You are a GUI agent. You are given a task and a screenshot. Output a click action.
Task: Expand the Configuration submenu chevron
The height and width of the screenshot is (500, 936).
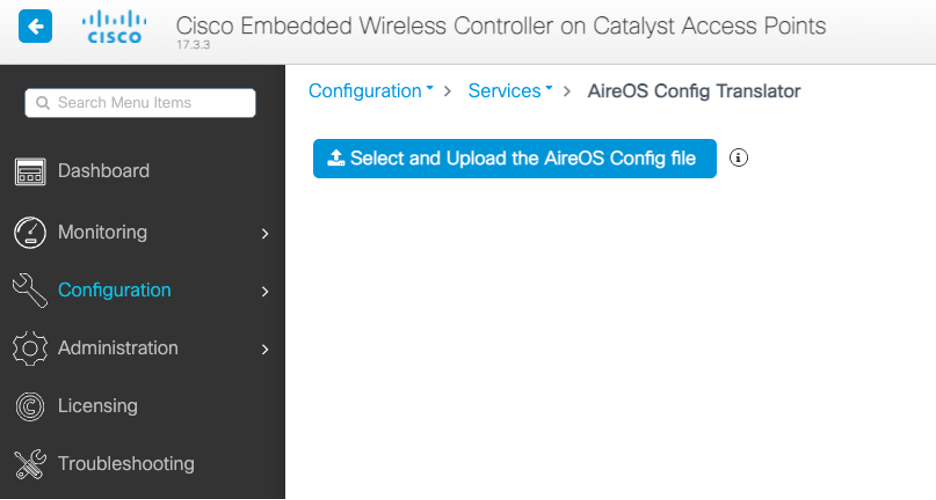pos(265,291)
